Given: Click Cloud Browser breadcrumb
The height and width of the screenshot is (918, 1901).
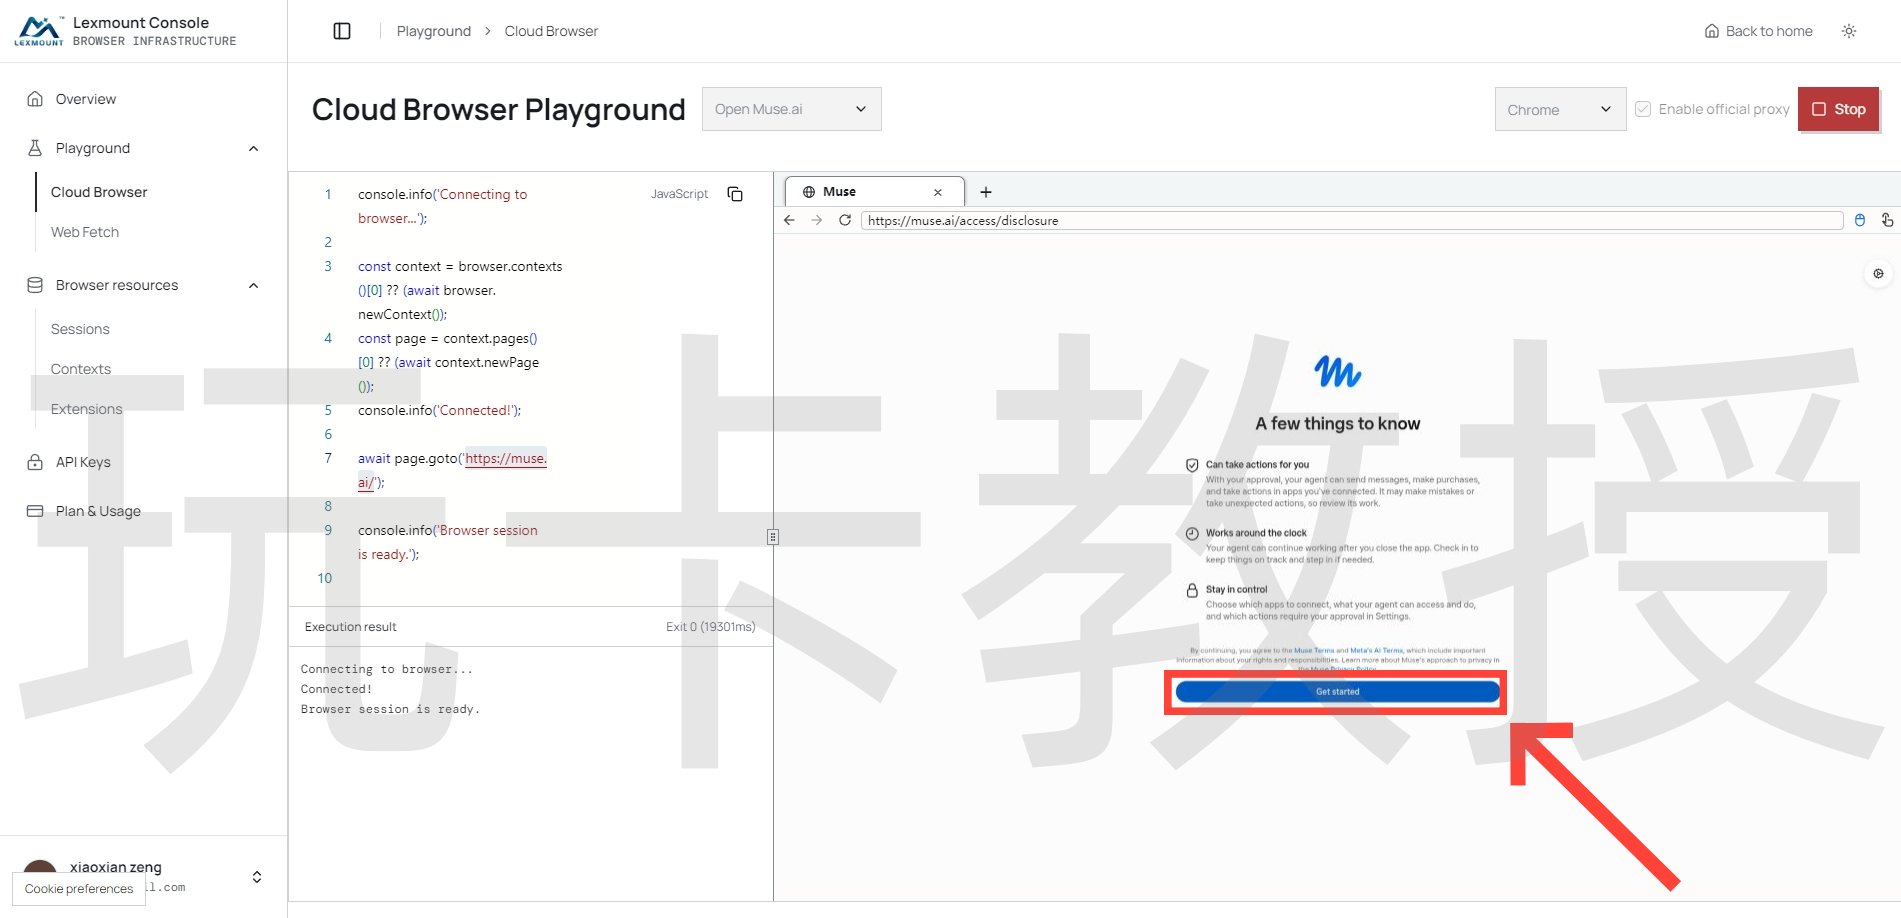Looking at the screenshot, I should (551, 31).
